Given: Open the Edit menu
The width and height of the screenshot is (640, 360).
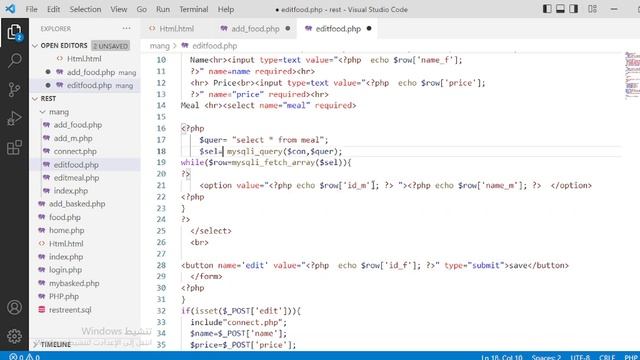Looking at the screenshot, I should pyautogui.click(x=53, y=9).
